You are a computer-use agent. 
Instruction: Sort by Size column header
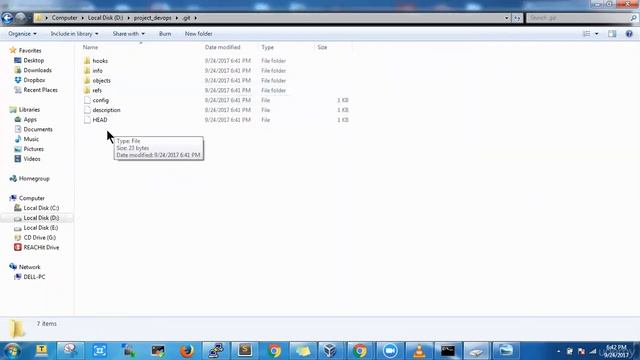322,47
